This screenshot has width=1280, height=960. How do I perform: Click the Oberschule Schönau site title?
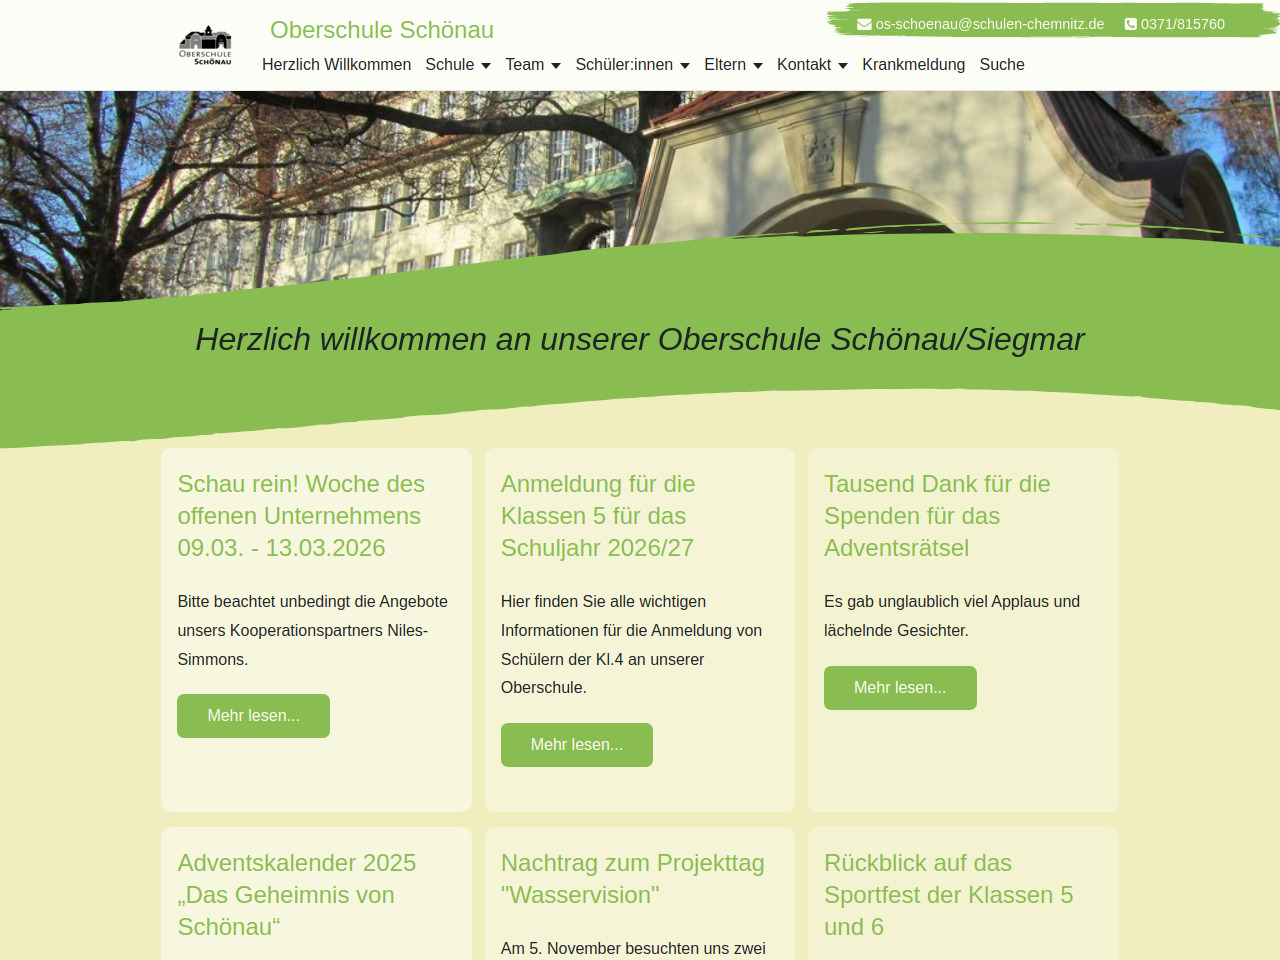coord(382,30)
